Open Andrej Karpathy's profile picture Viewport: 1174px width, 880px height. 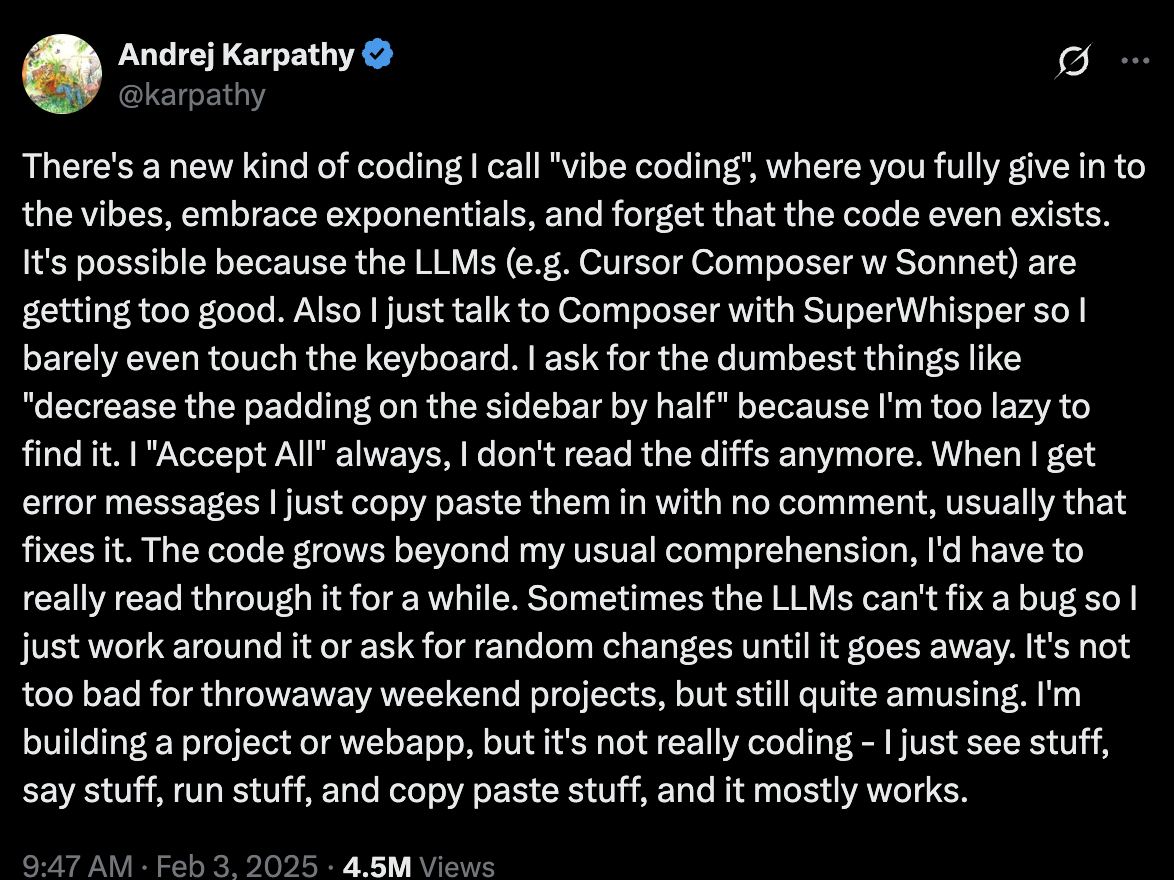tap(62, 74)
